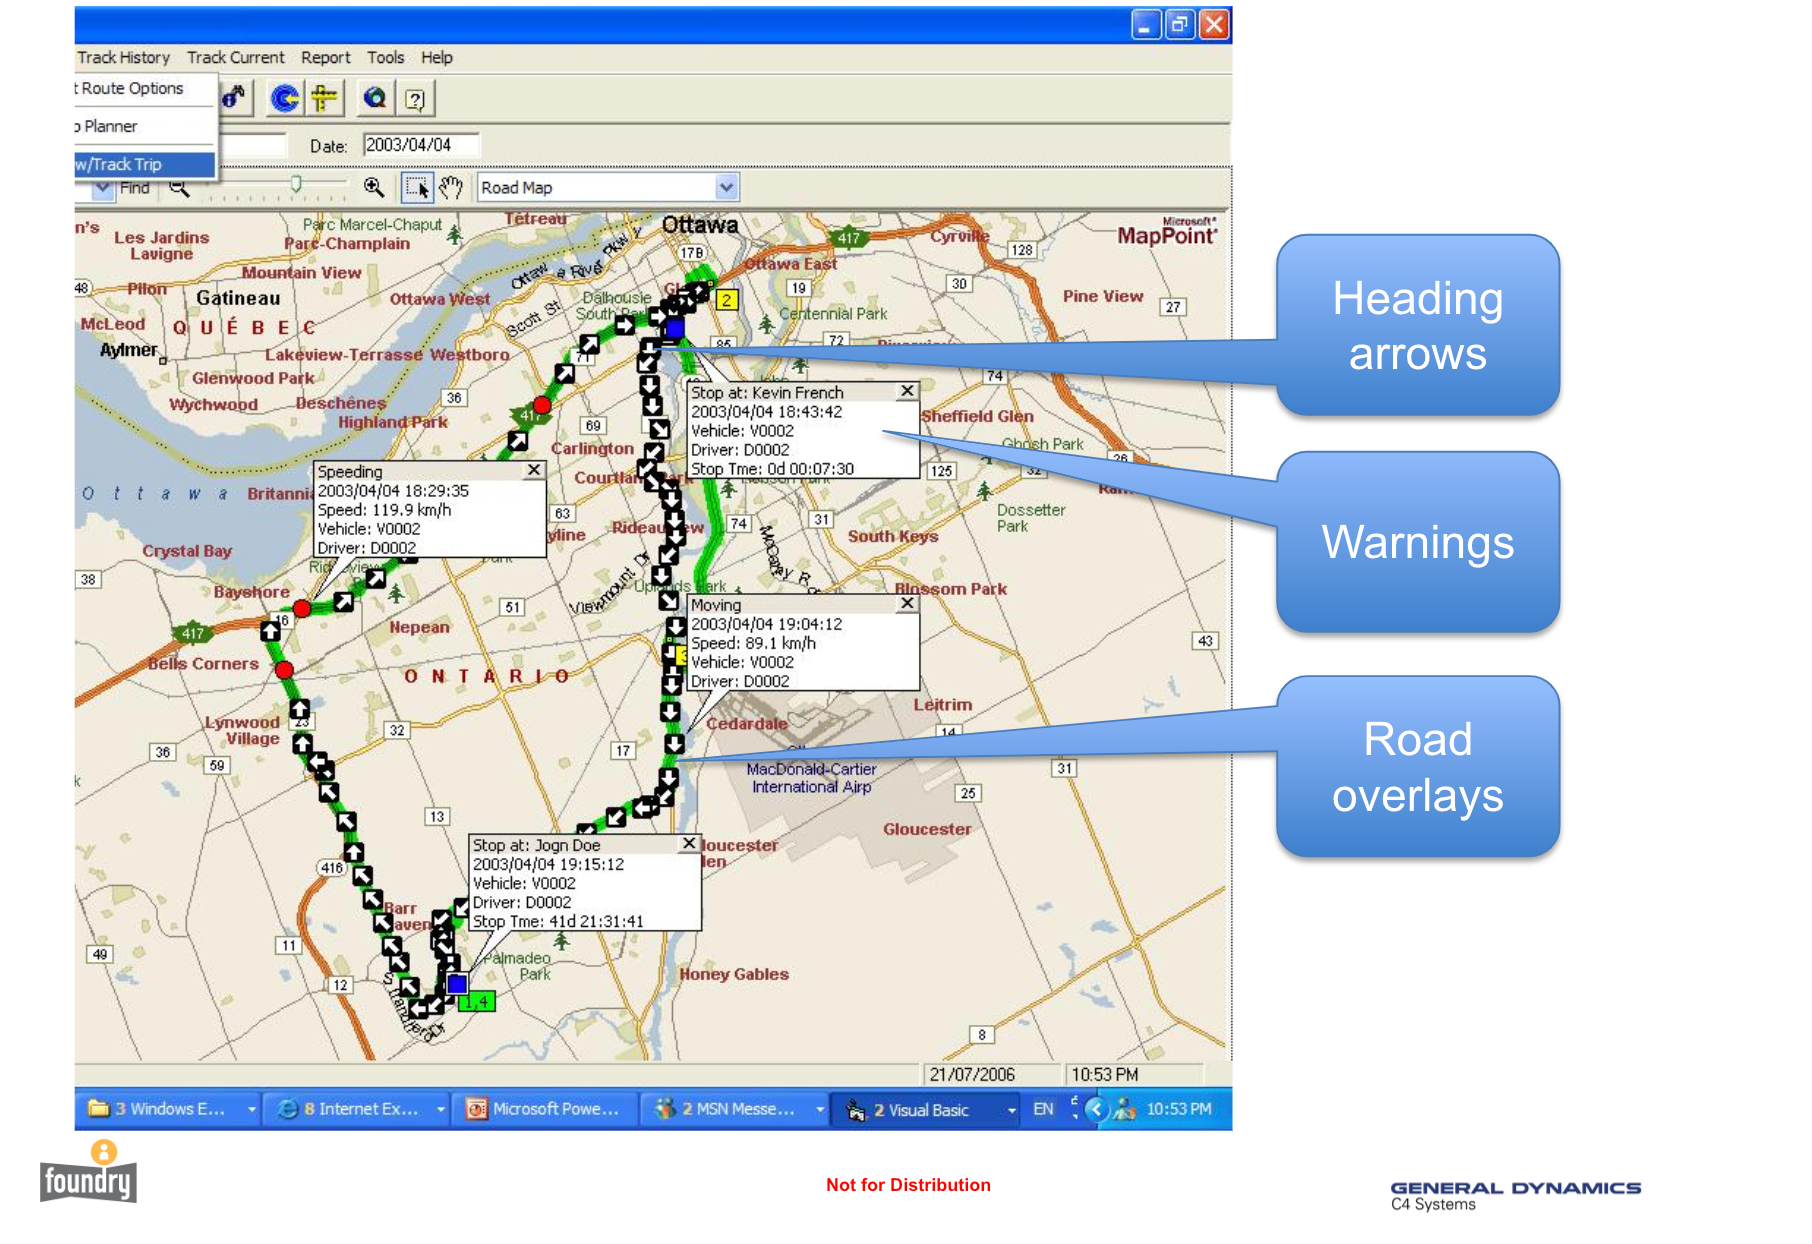Screen dimensions: 1812x1244
Task: Close the Moving info popup
Action: click(x=907, y=603)
